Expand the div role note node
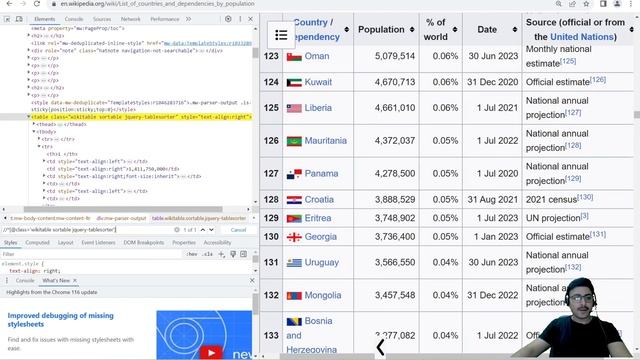 (x=29, y=51)
